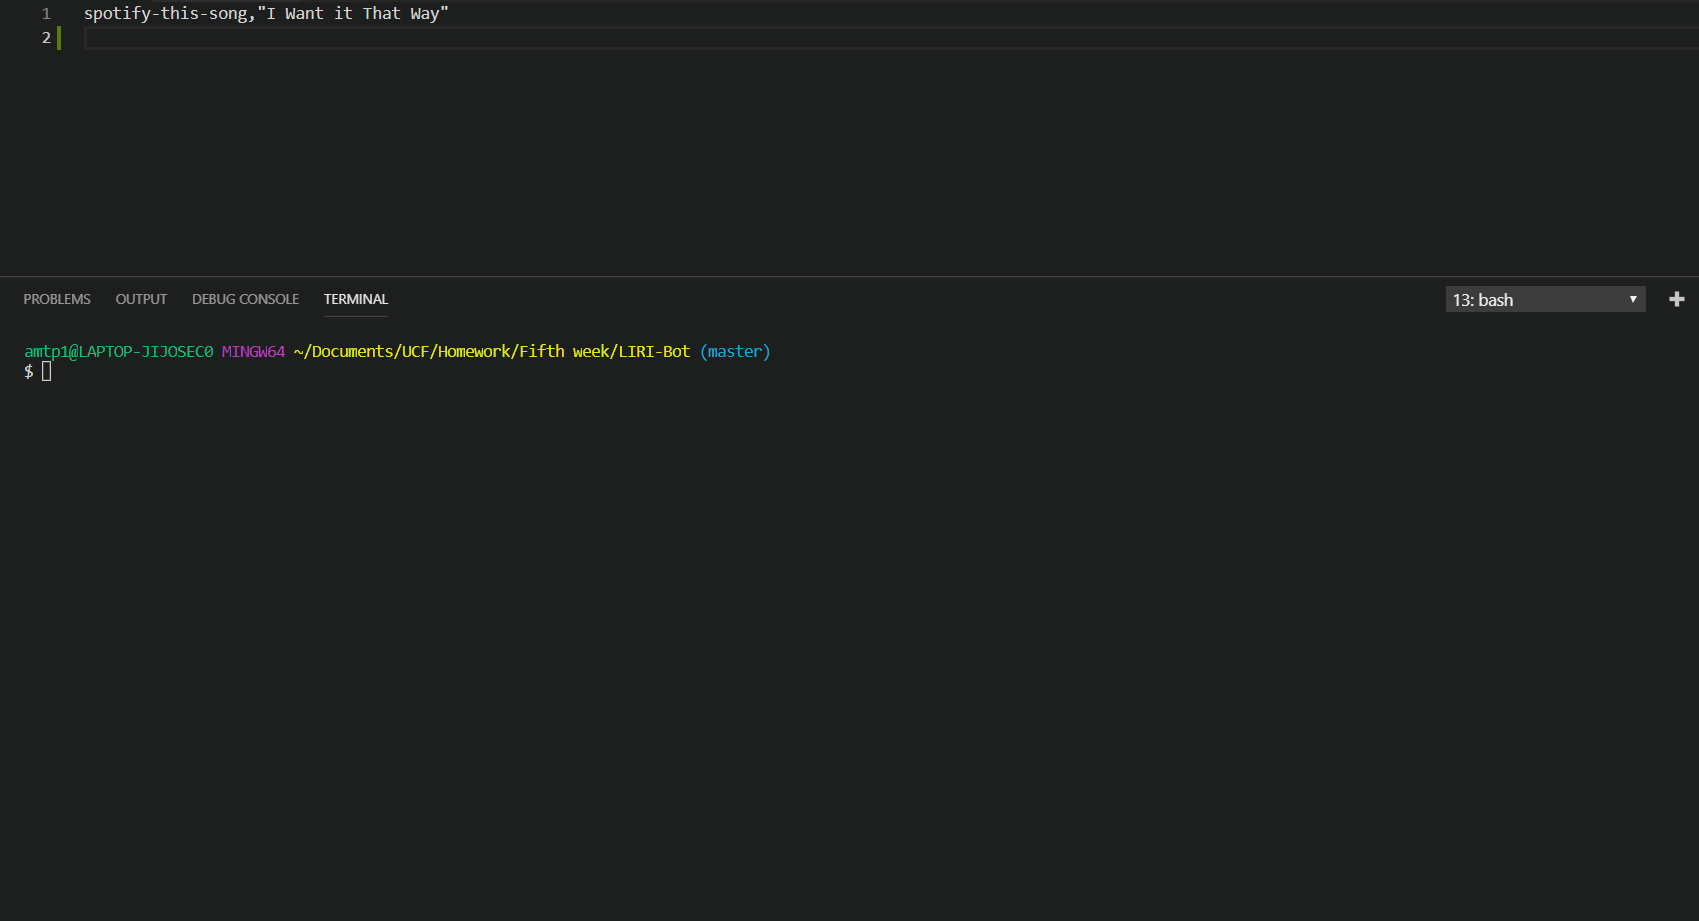Click on the text spotify-this-song in the editor

tap(161, 13)
